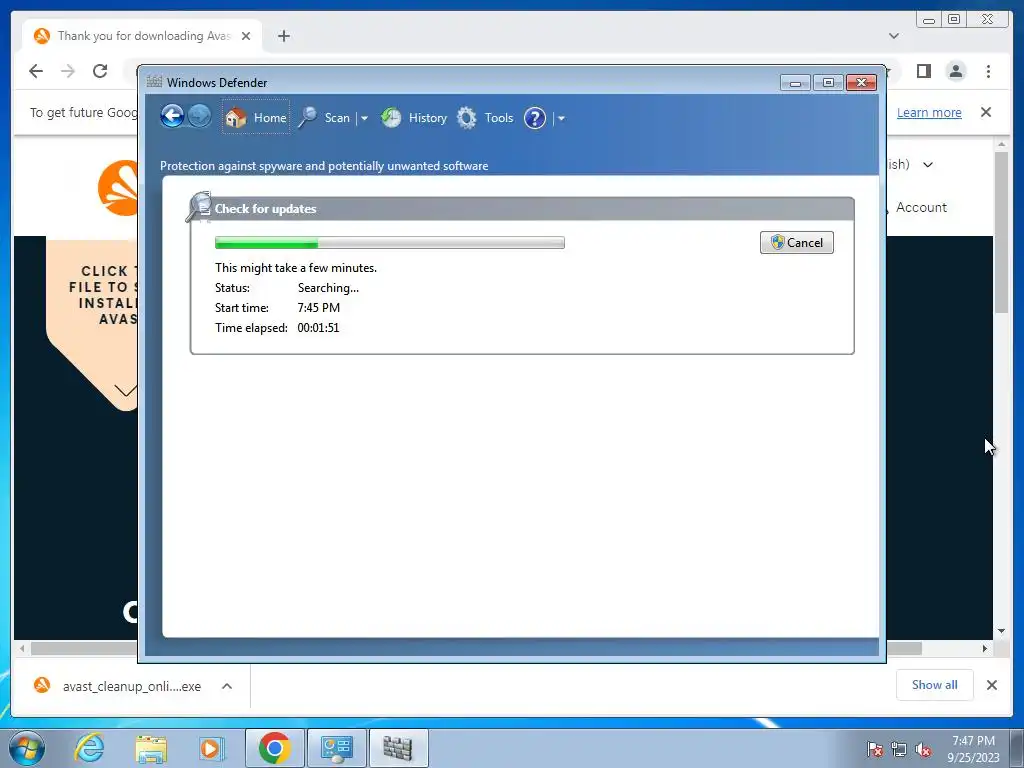Click Chrome forward navigation arrow
This screenshot has height=768, width=1024.
[68, 71]
